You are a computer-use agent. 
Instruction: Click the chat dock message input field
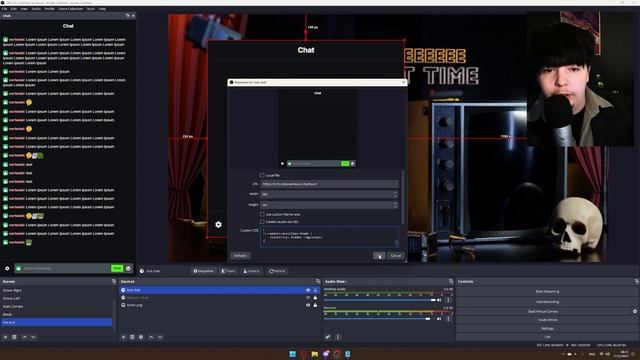(x=66, y=268)
